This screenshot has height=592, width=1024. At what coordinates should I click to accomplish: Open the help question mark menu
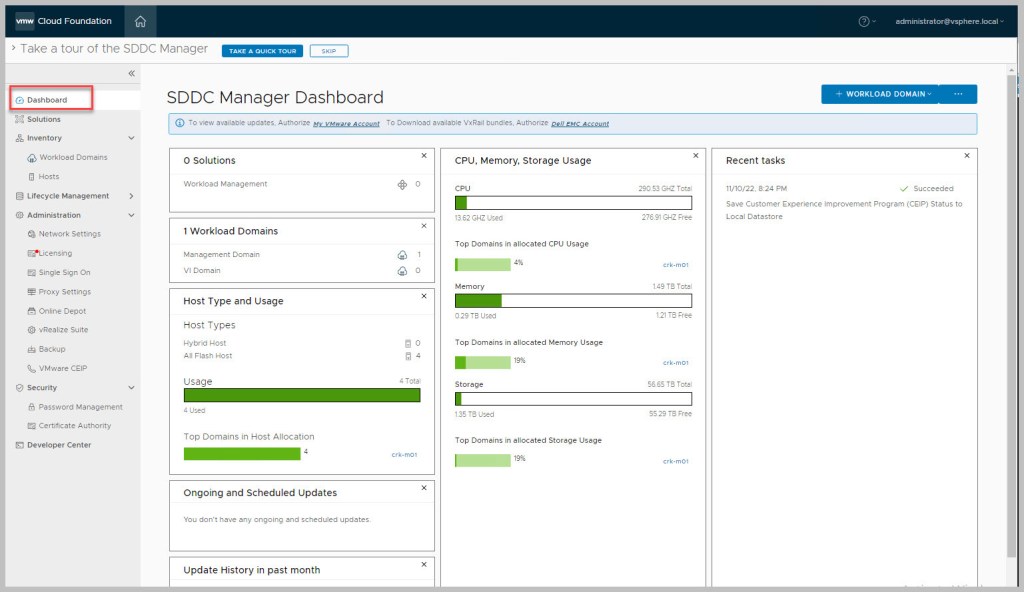pos(864,21)
